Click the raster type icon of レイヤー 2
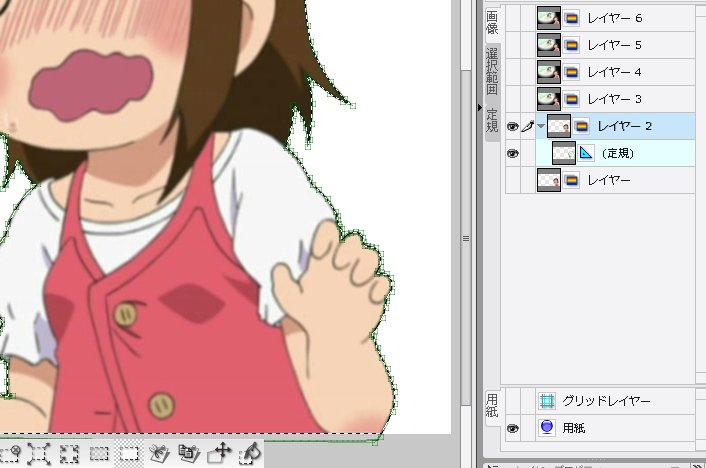This screenshot has height=468, width=706. [x=581, y=127]
